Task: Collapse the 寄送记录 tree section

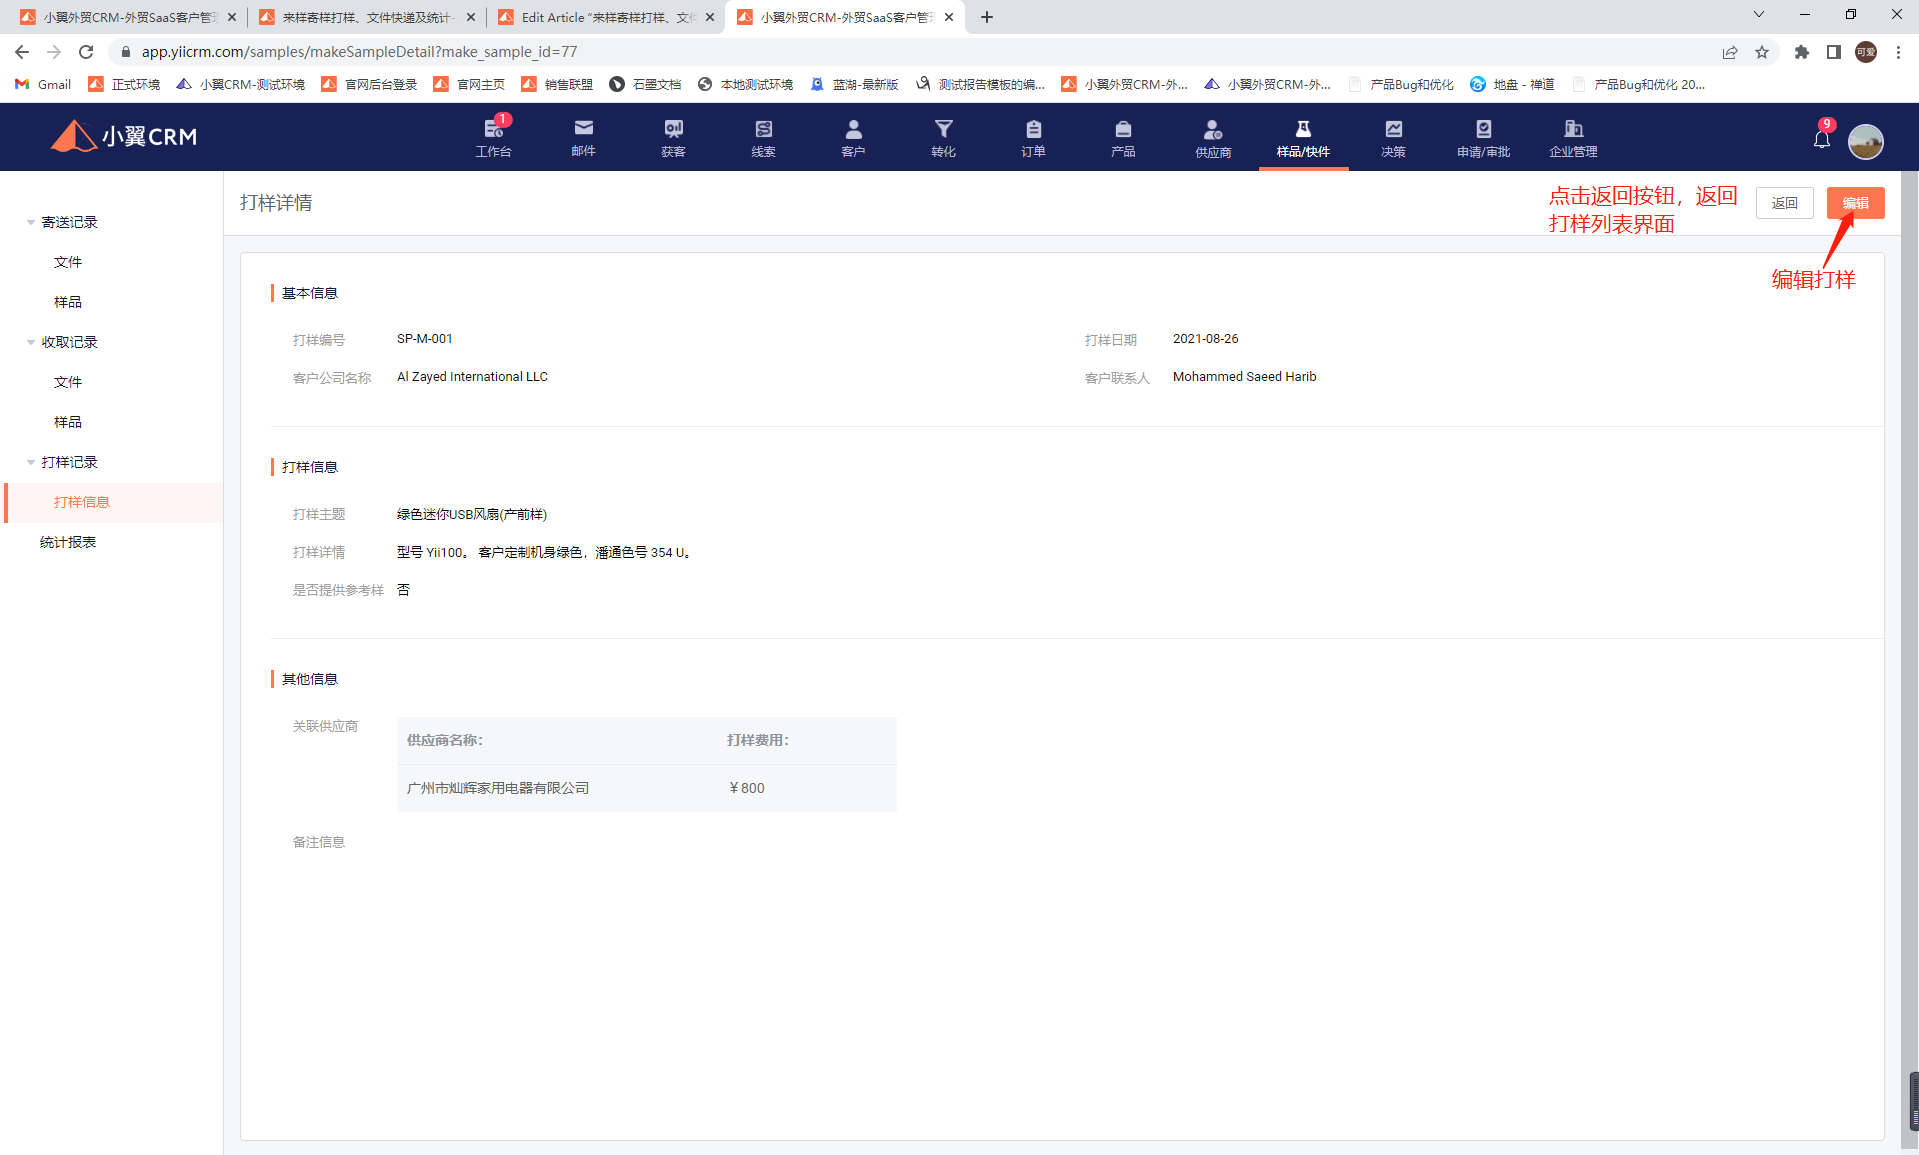Action: tap(31, 222)
